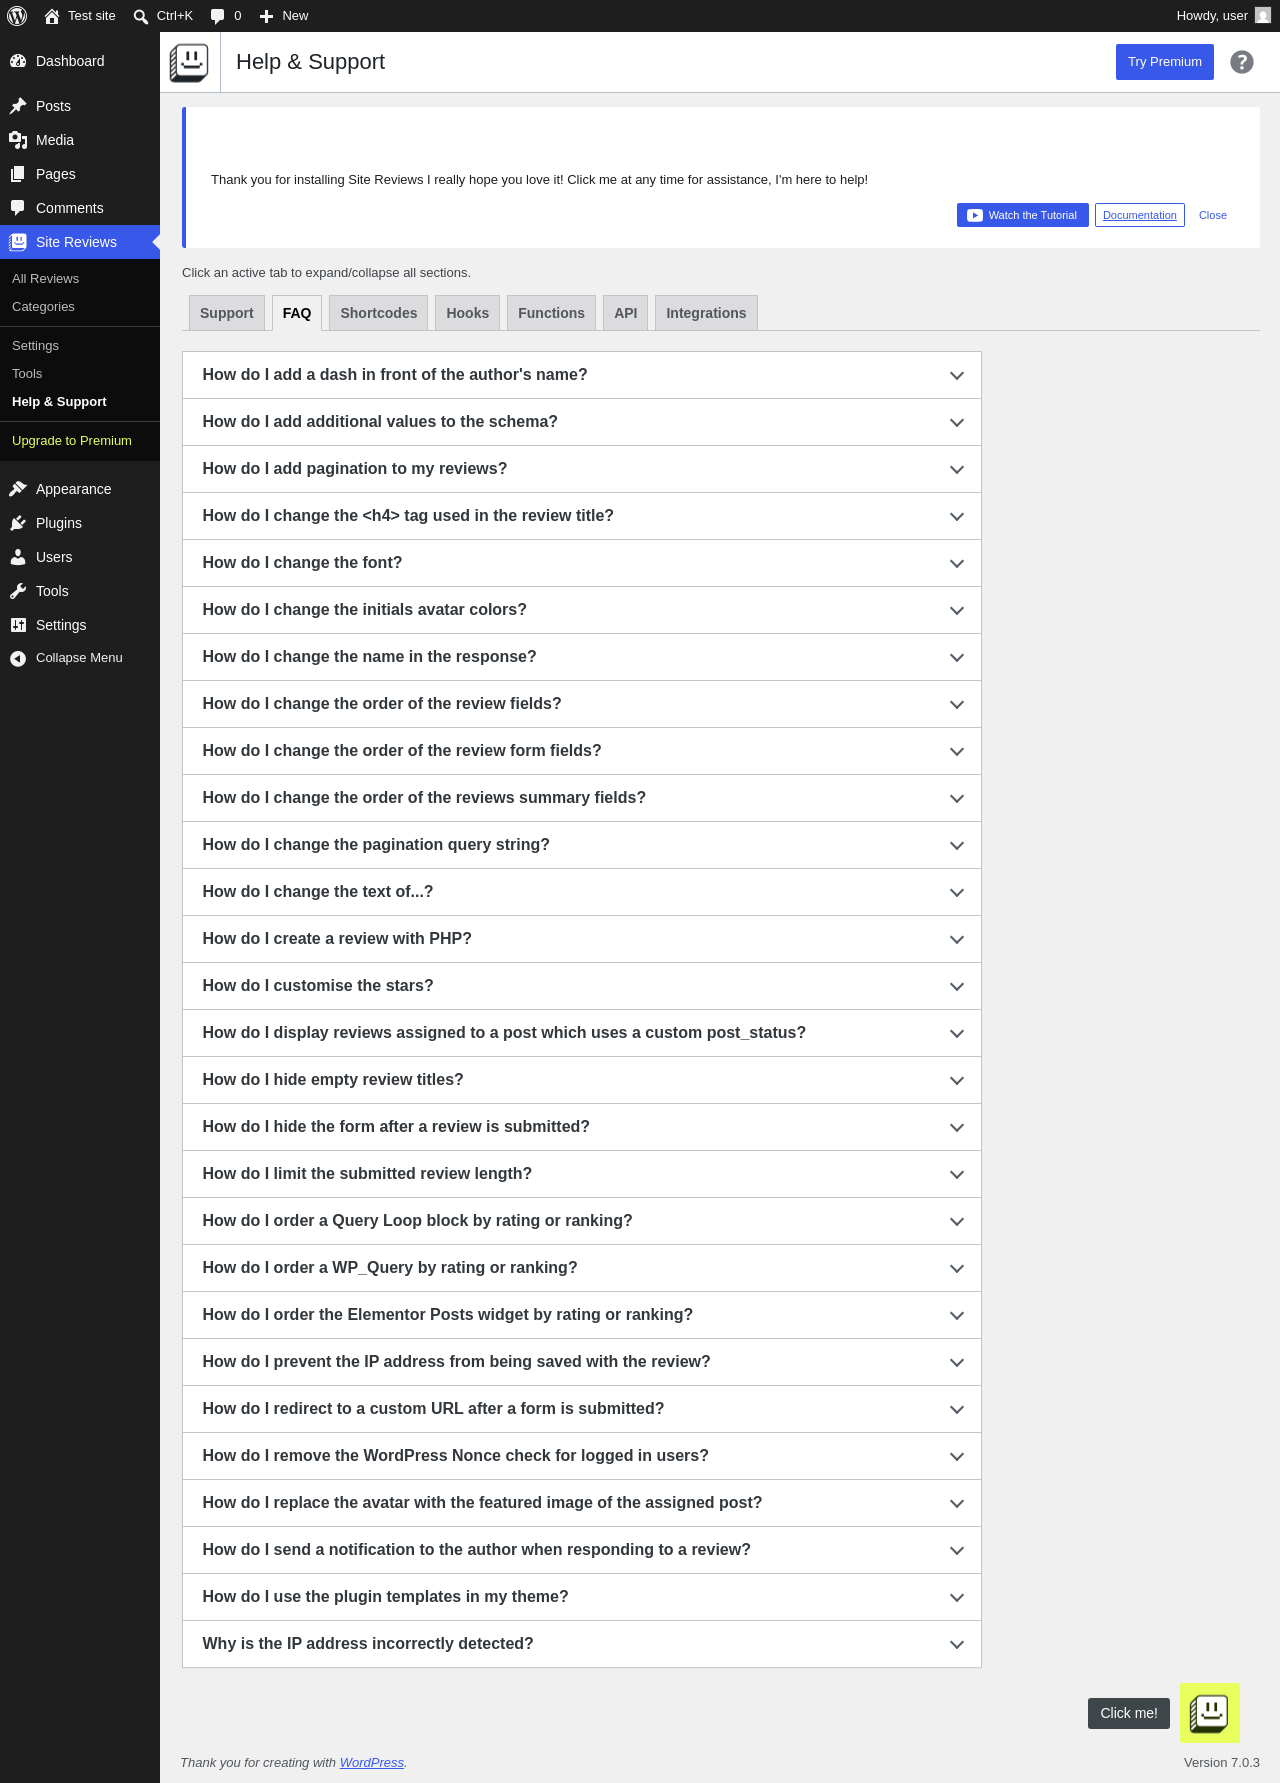
Task: Click the Plugins plug icon
Action: tap(18, 523)
